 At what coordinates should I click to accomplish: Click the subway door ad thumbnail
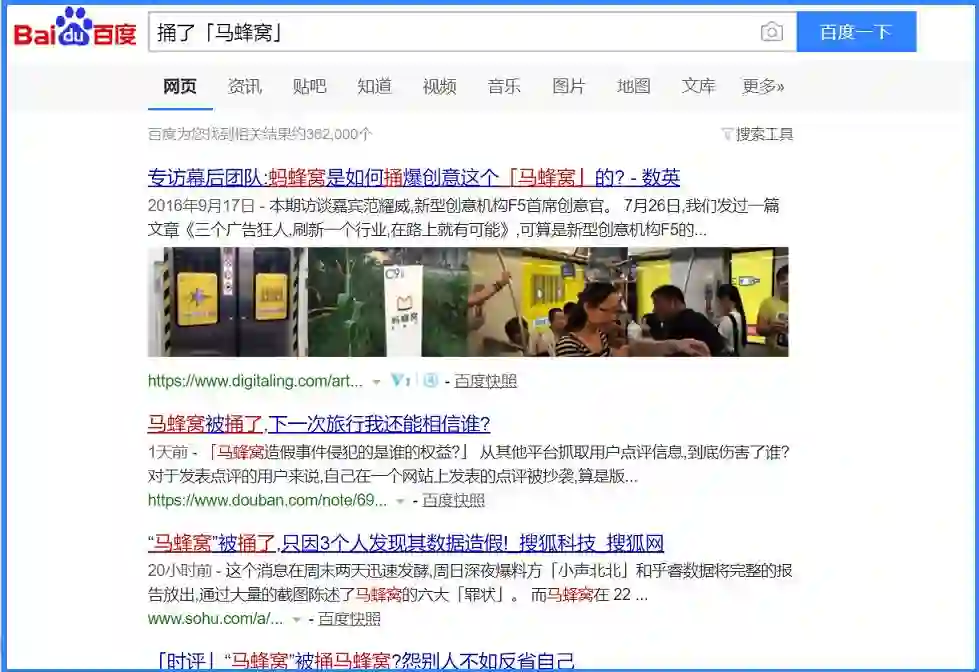[x=228, y=302]
